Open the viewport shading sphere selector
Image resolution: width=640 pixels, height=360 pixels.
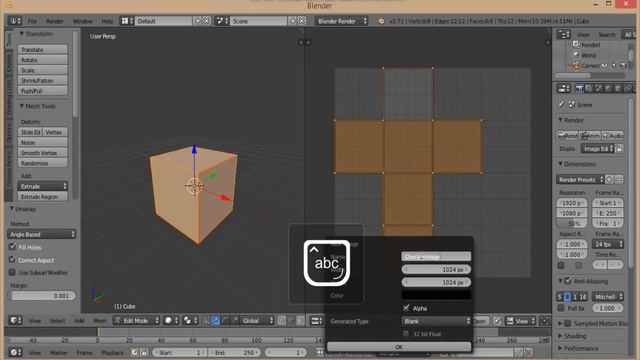(x=170, y=320)
